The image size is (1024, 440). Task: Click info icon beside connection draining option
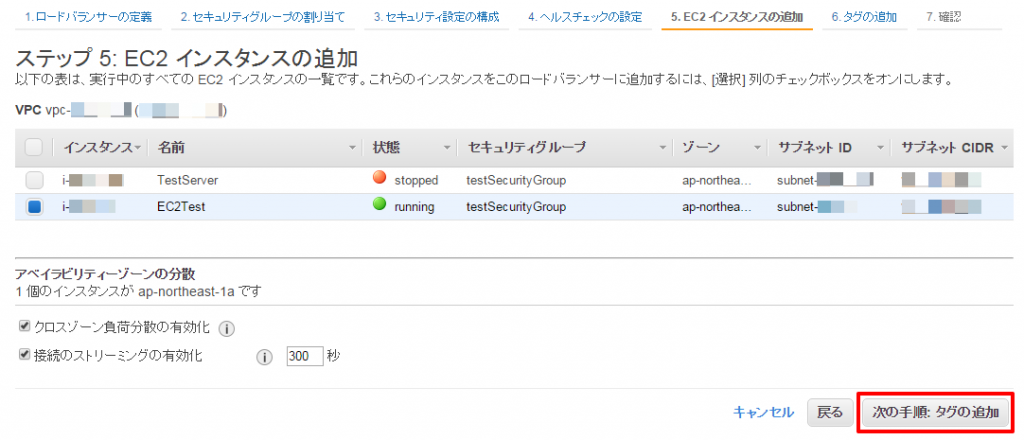click(x=264, y=357)
